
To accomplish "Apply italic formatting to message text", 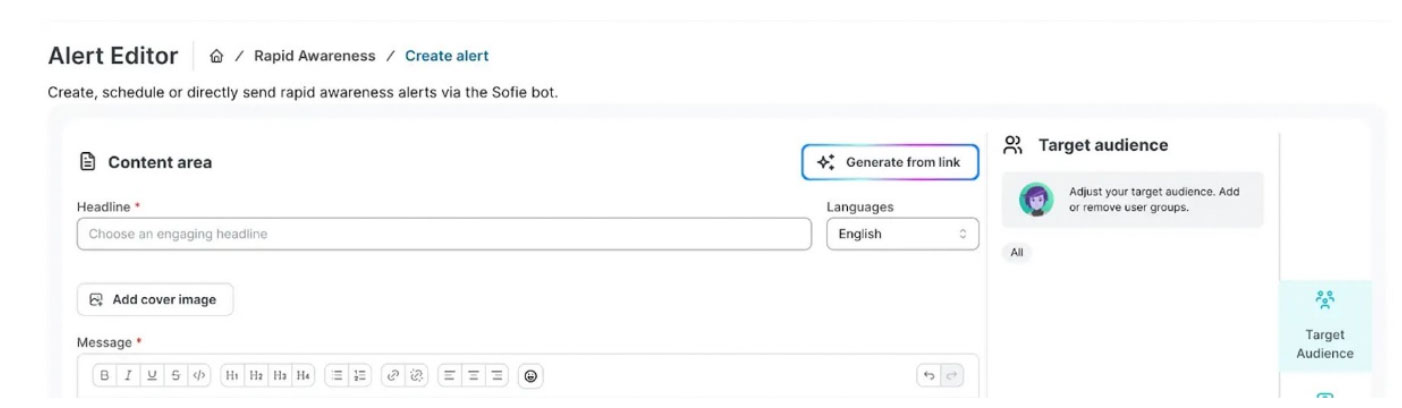I will pyautogui.click(x=128, y=376).
